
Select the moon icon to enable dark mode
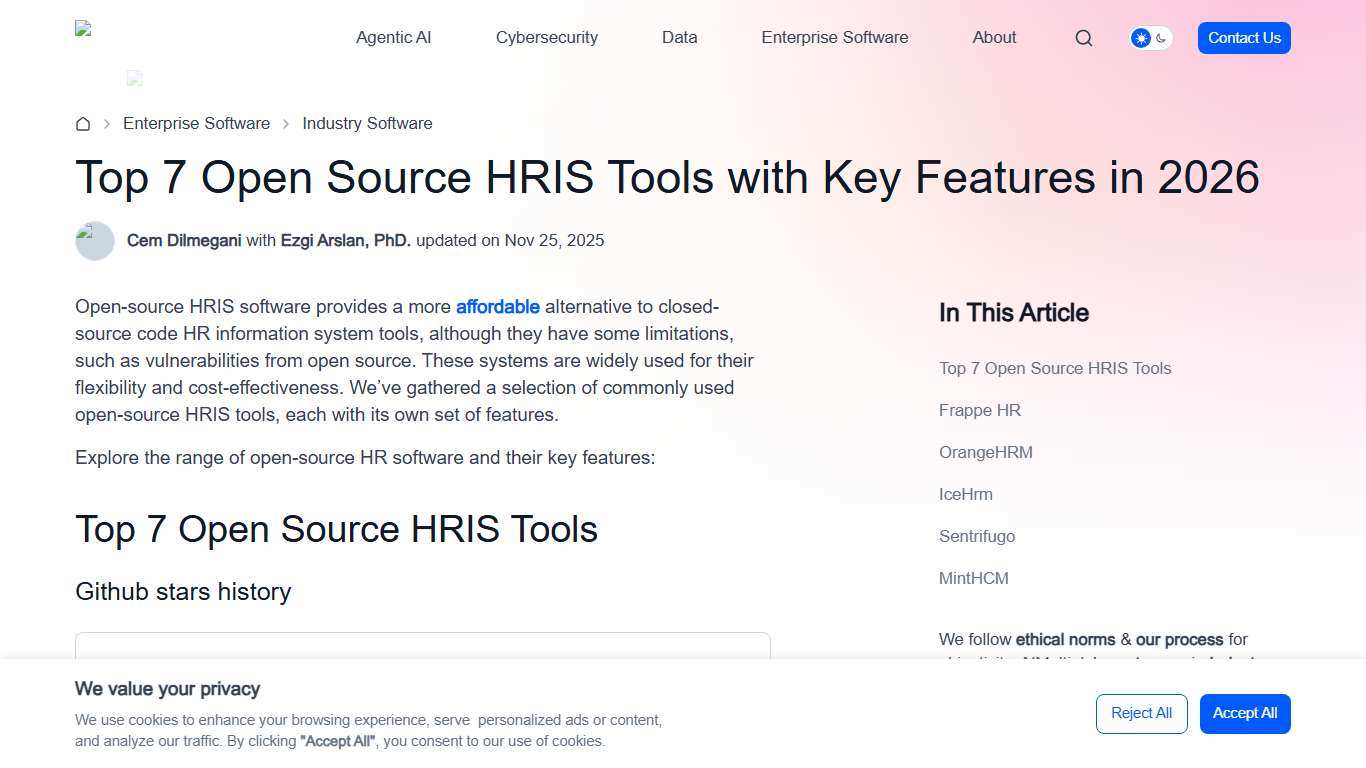[x=1160, y=37]
